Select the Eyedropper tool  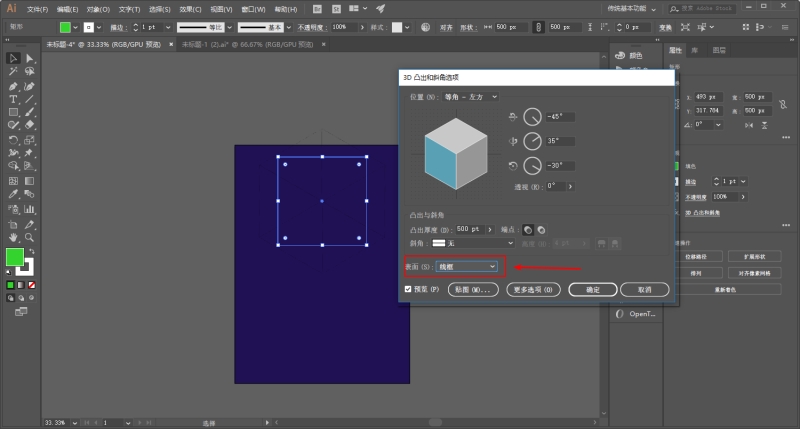point(13,194)
